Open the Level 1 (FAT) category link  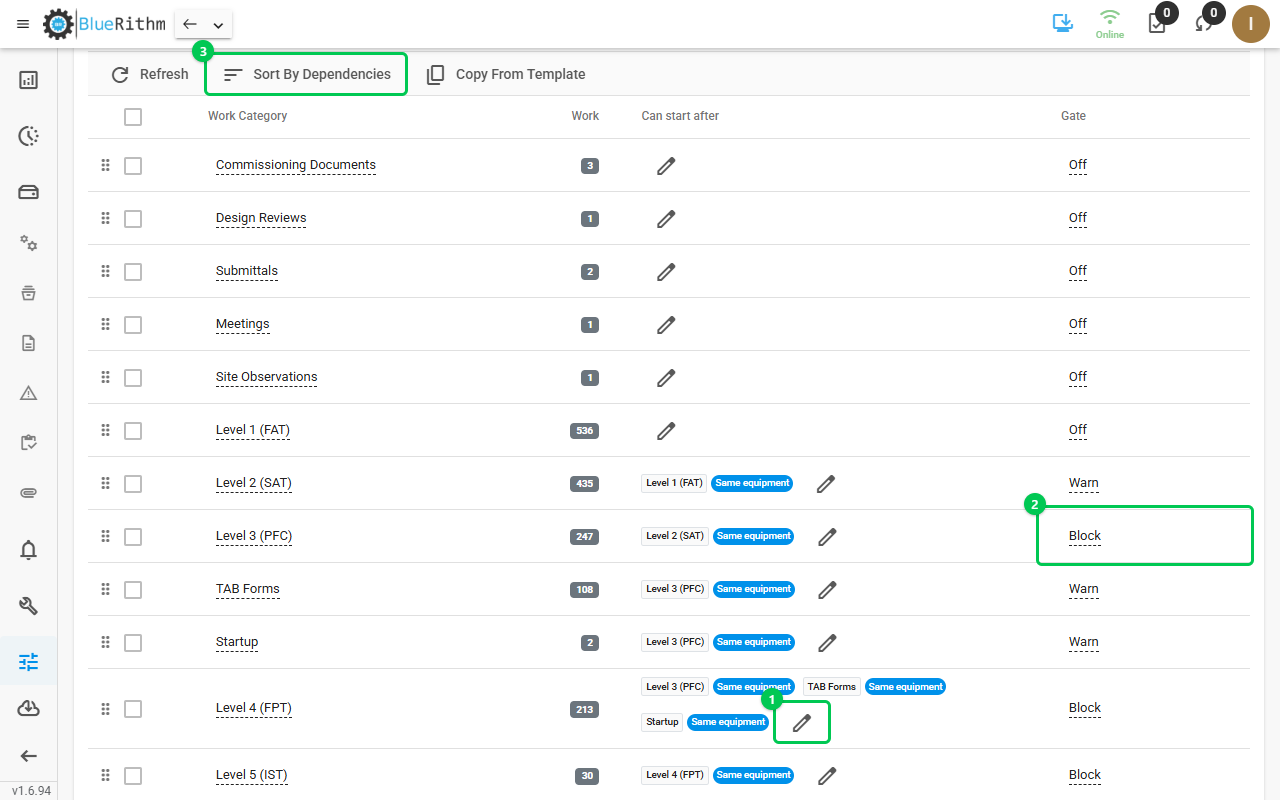click(253, 430)
